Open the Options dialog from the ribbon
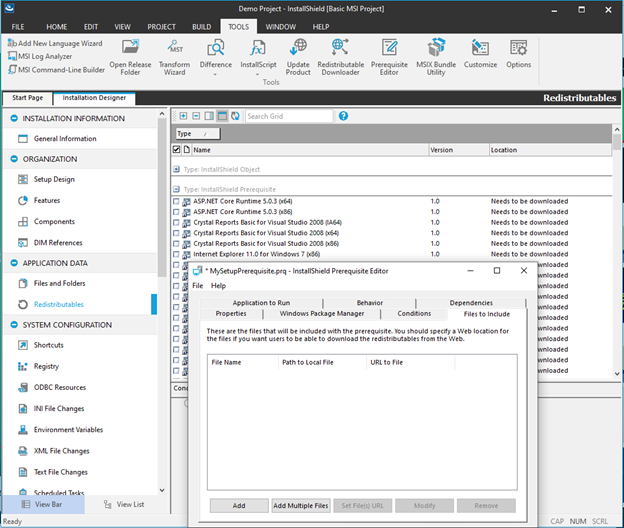The image size is (624, 528). coord(519,54)
